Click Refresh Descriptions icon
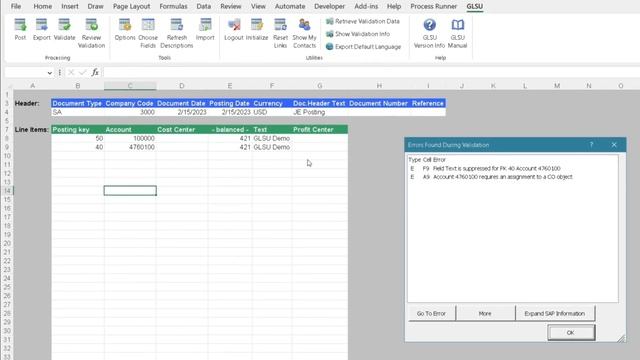The height and width of the screenshot is (360, 640). coord(177,33)
